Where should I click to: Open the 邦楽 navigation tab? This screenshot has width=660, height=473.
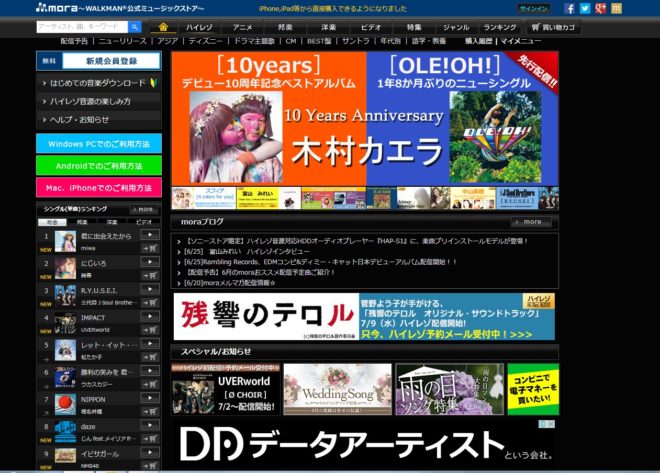click(x=285, y=27)
